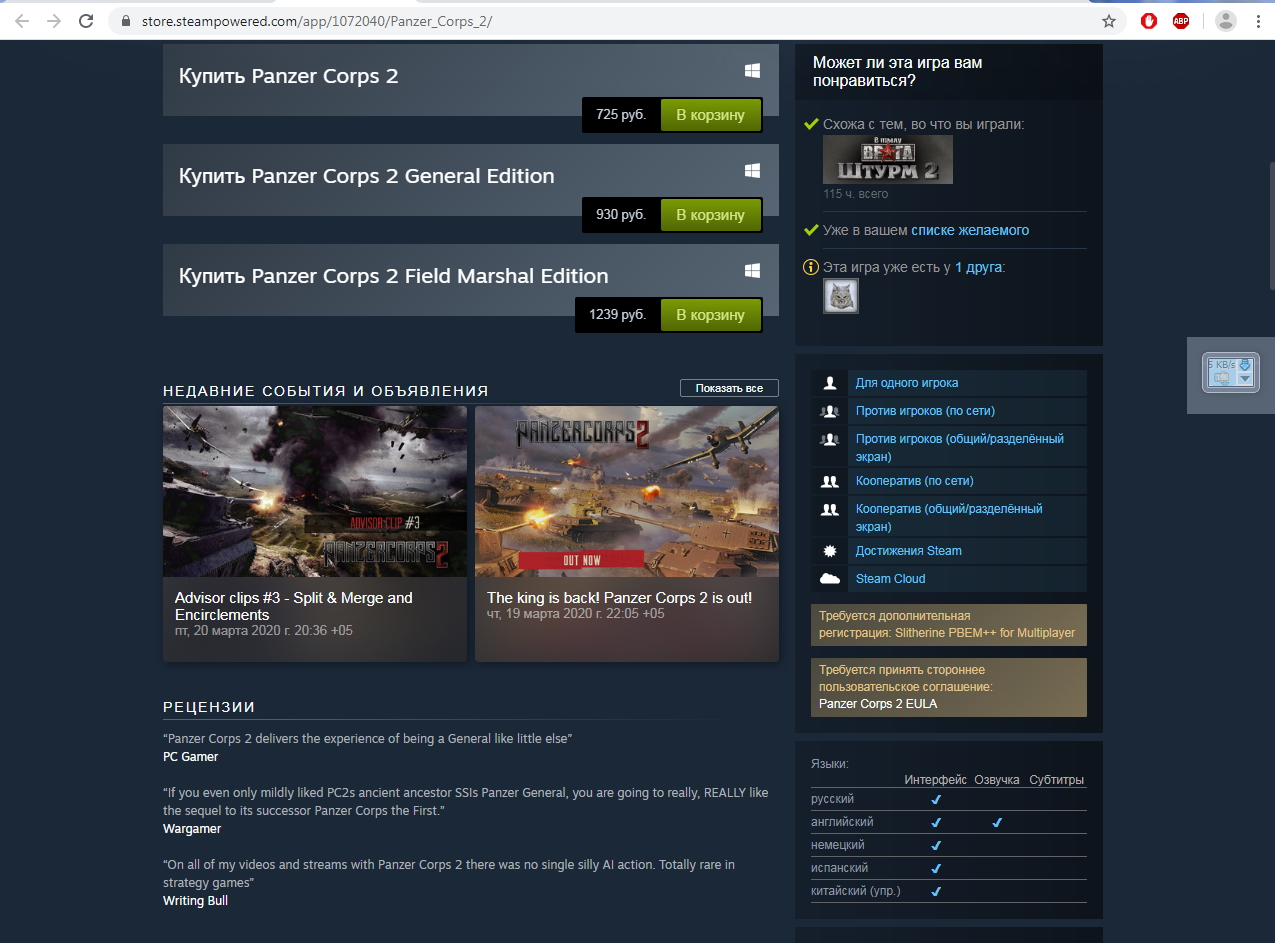Screen dimensions: 1275x943
Task: Open 'Кооператив (общий/разделённый экран)' link
Action: 949,517
